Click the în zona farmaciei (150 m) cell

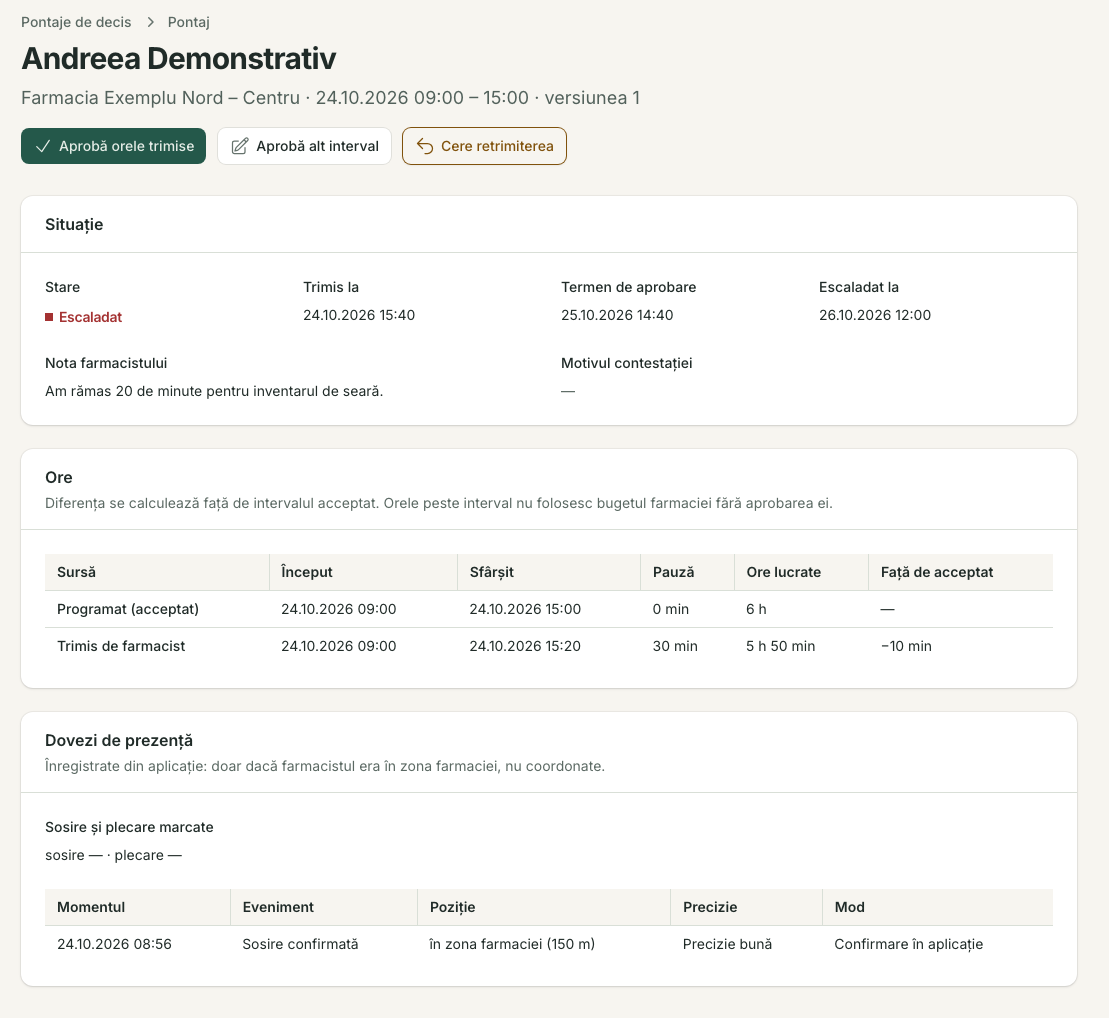pos(512,944)
